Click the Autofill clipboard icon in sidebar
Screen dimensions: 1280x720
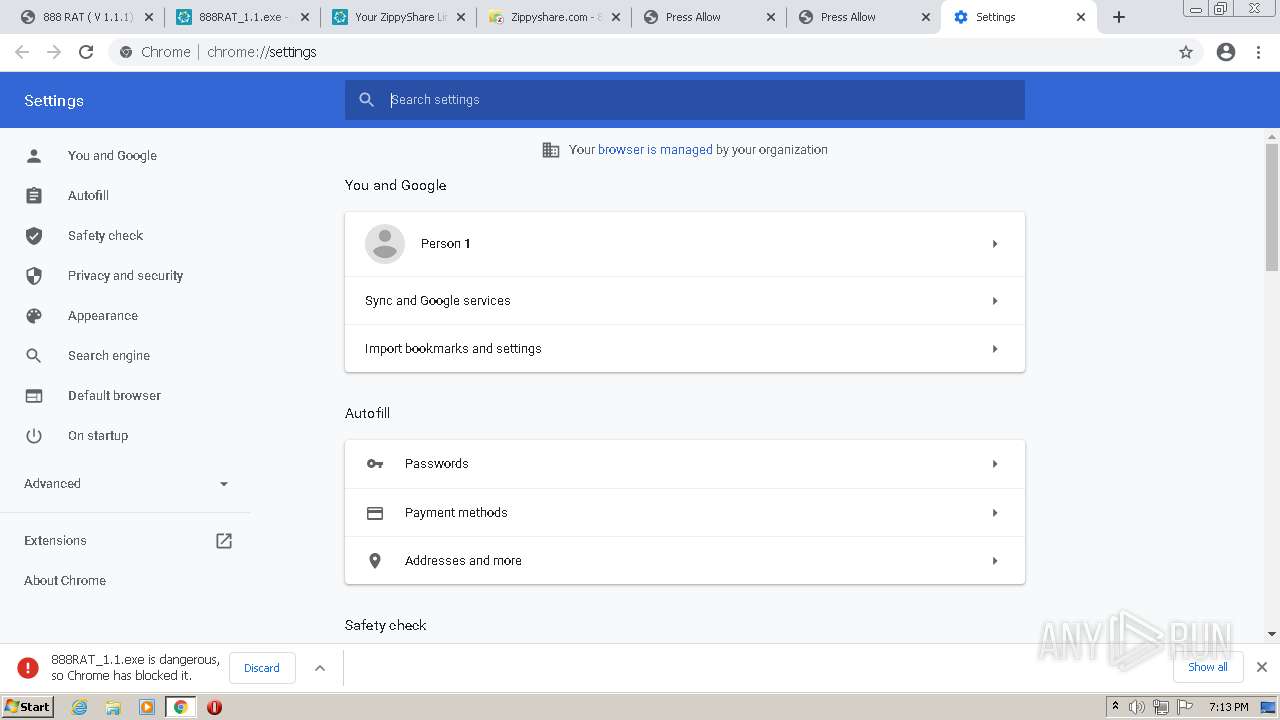[x=34, y=195]
